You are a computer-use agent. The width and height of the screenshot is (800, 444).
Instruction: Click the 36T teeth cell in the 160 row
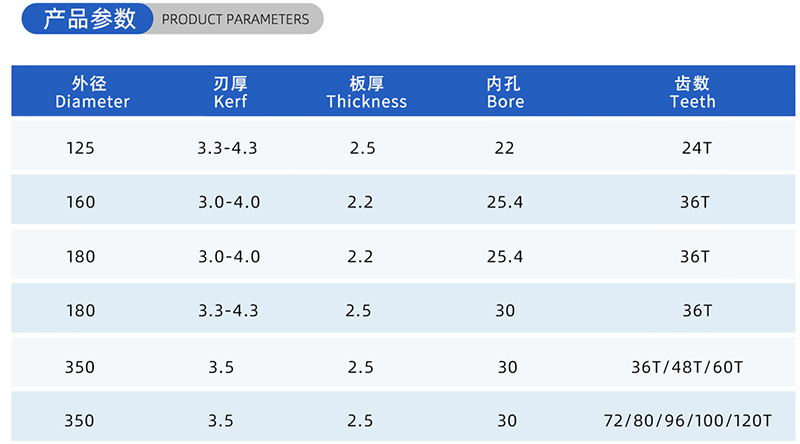694,202
